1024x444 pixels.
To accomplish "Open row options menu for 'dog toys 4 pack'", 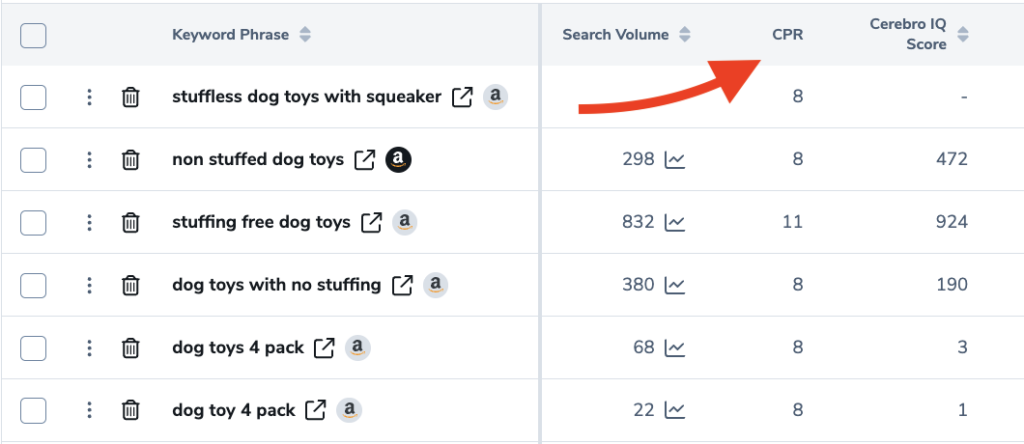I will coord(89,348).
